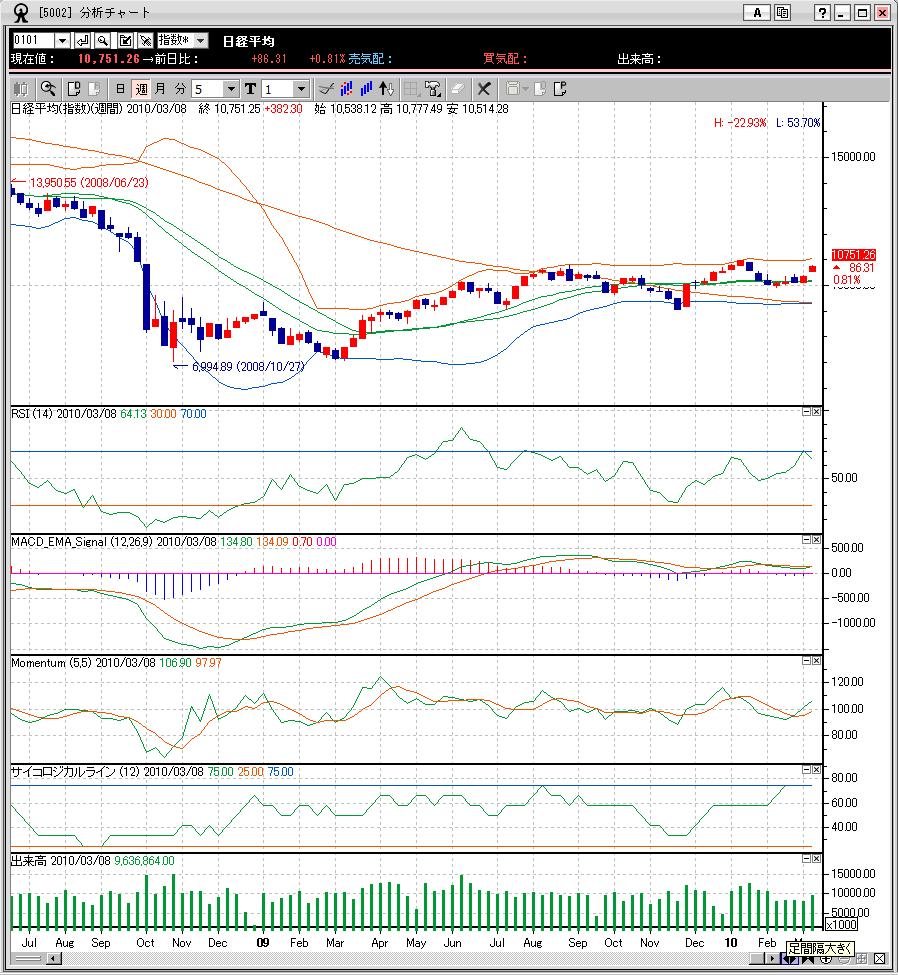Screen dimensions: 898x975
Task: Click the search icon beside the stock code
Action: pyautogui.click(x=103, y=40)
